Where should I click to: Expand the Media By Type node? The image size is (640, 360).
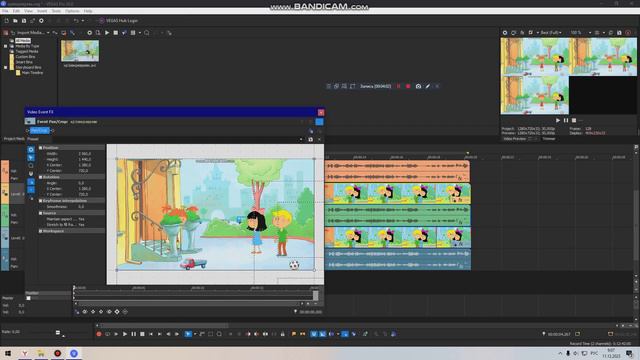[x=6, y=46]
